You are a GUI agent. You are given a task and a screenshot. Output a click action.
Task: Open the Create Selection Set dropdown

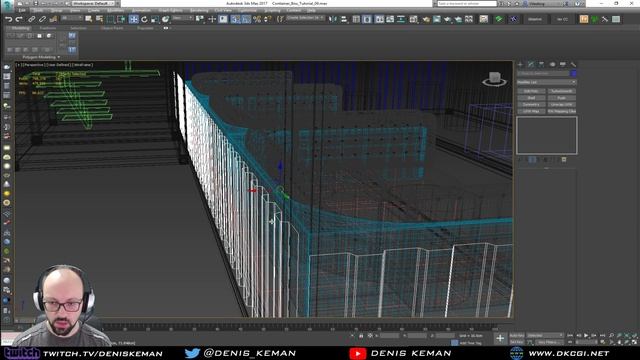point(305,18)
